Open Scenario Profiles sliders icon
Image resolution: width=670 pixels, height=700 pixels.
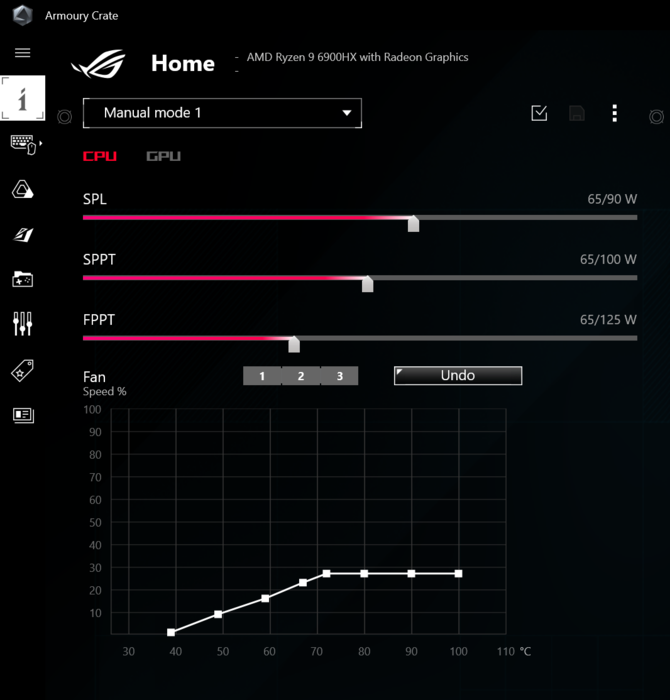tap(23, 324)
